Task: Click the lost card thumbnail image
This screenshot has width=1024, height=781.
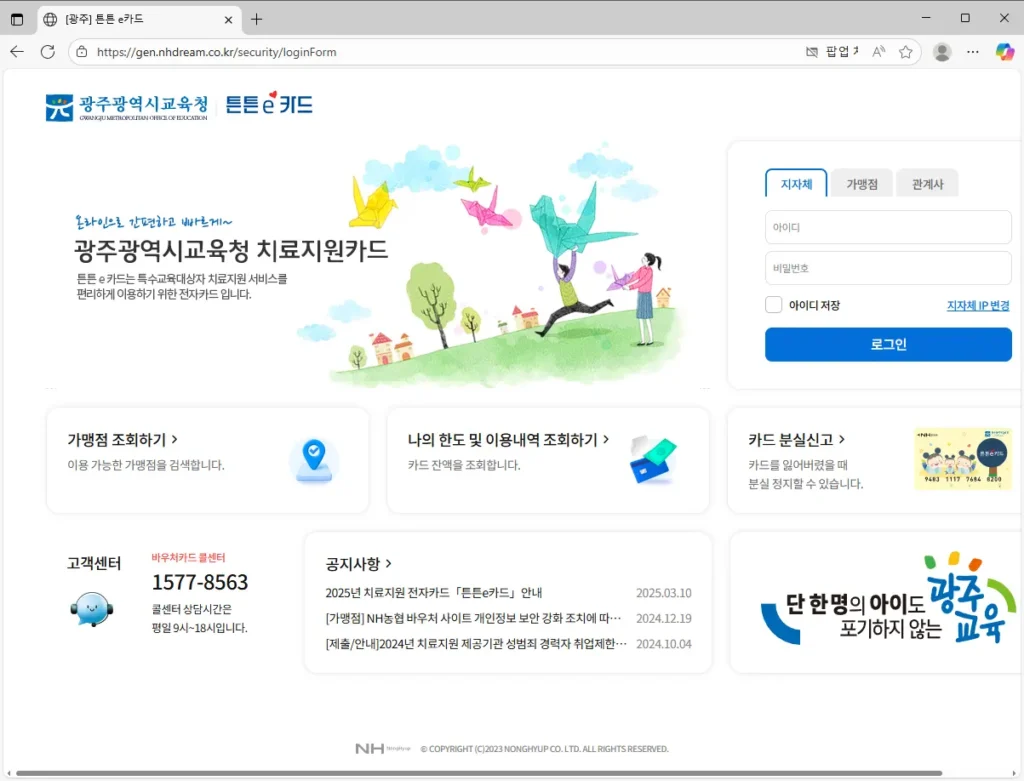Action: pos(962,459)
